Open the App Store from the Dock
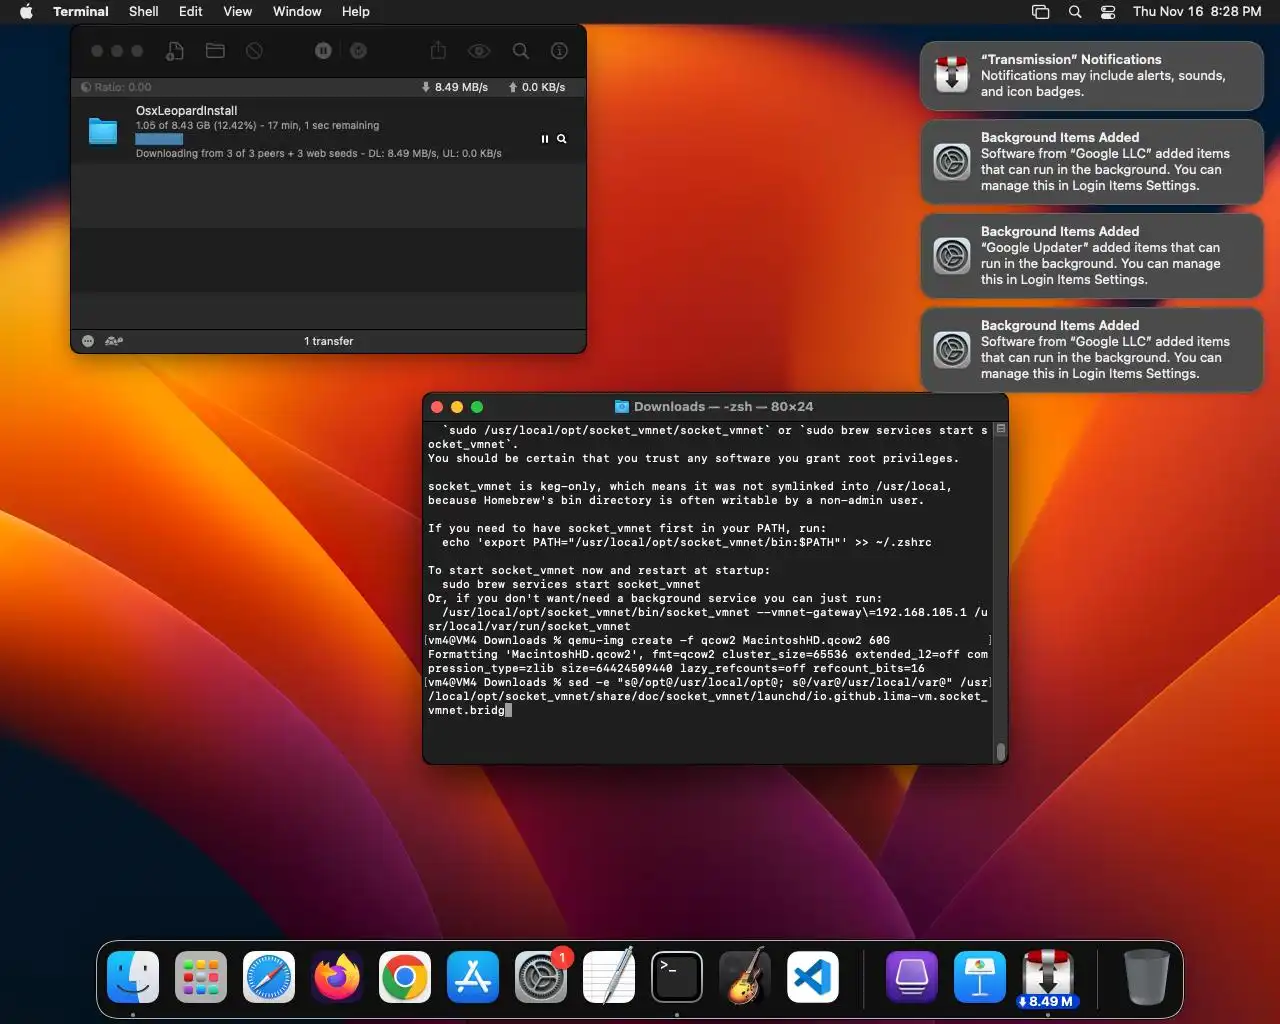This screenshot has width=1280, height=1024. point(473,977)
